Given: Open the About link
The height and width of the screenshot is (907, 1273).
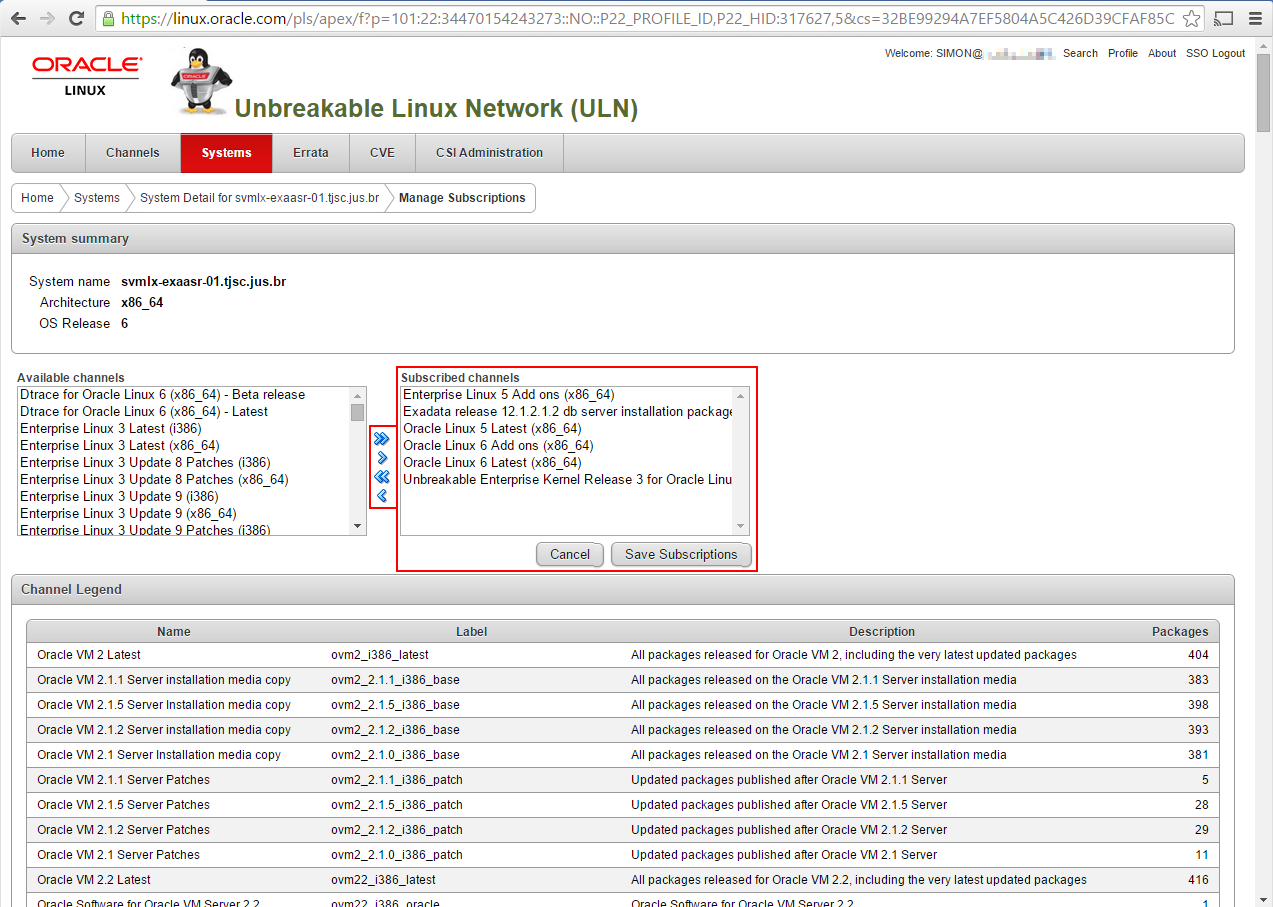Looking at the screenshot, I should (1162, 53).
